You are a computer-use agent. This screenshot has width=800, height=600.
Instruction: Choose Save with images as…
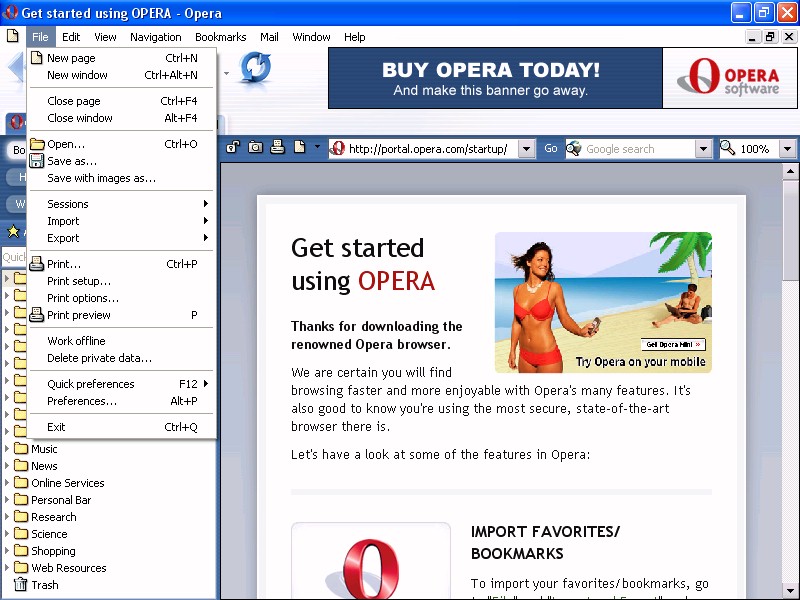point(121,178)
